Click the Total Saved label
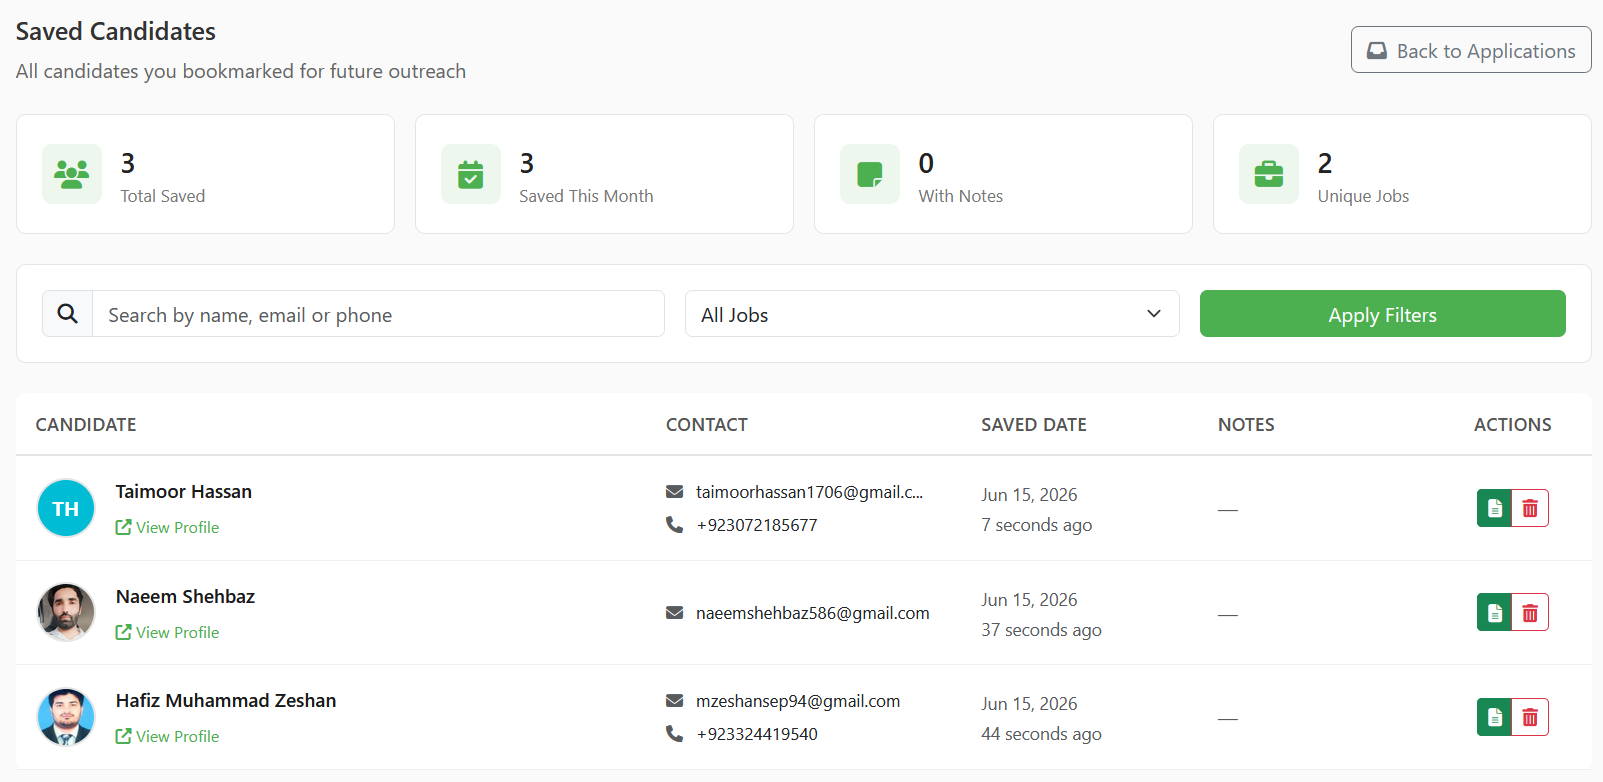1603x782 pixels. click(163, 196)
